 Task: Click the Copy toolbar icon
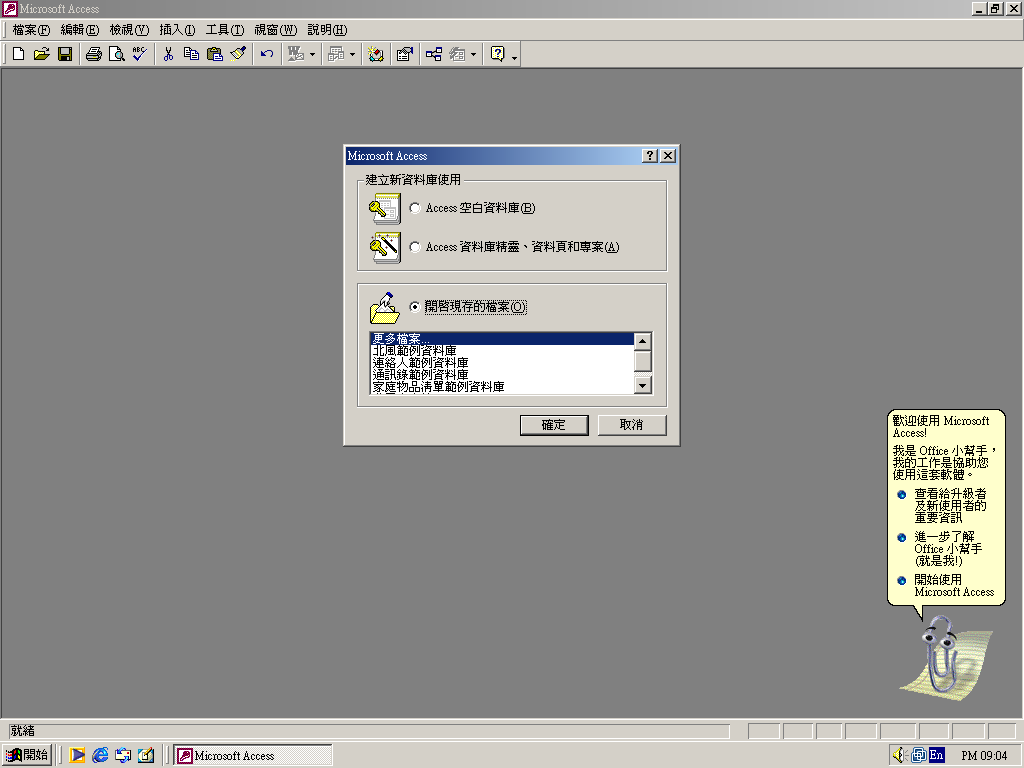(191, 54)
